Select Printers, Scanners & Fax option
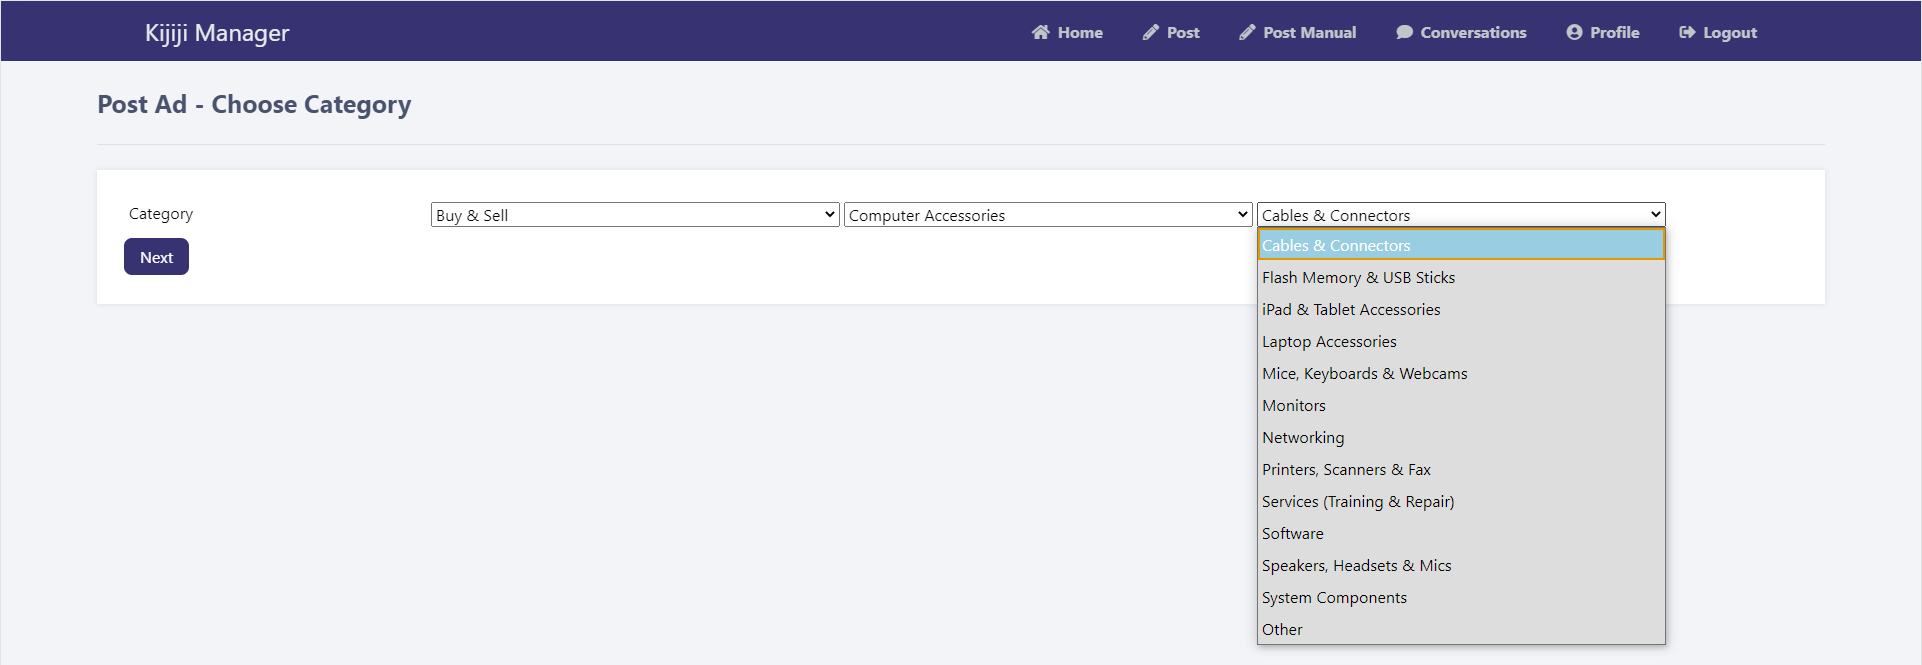Screen dimensions: 1922x665 coord(1346,470)
